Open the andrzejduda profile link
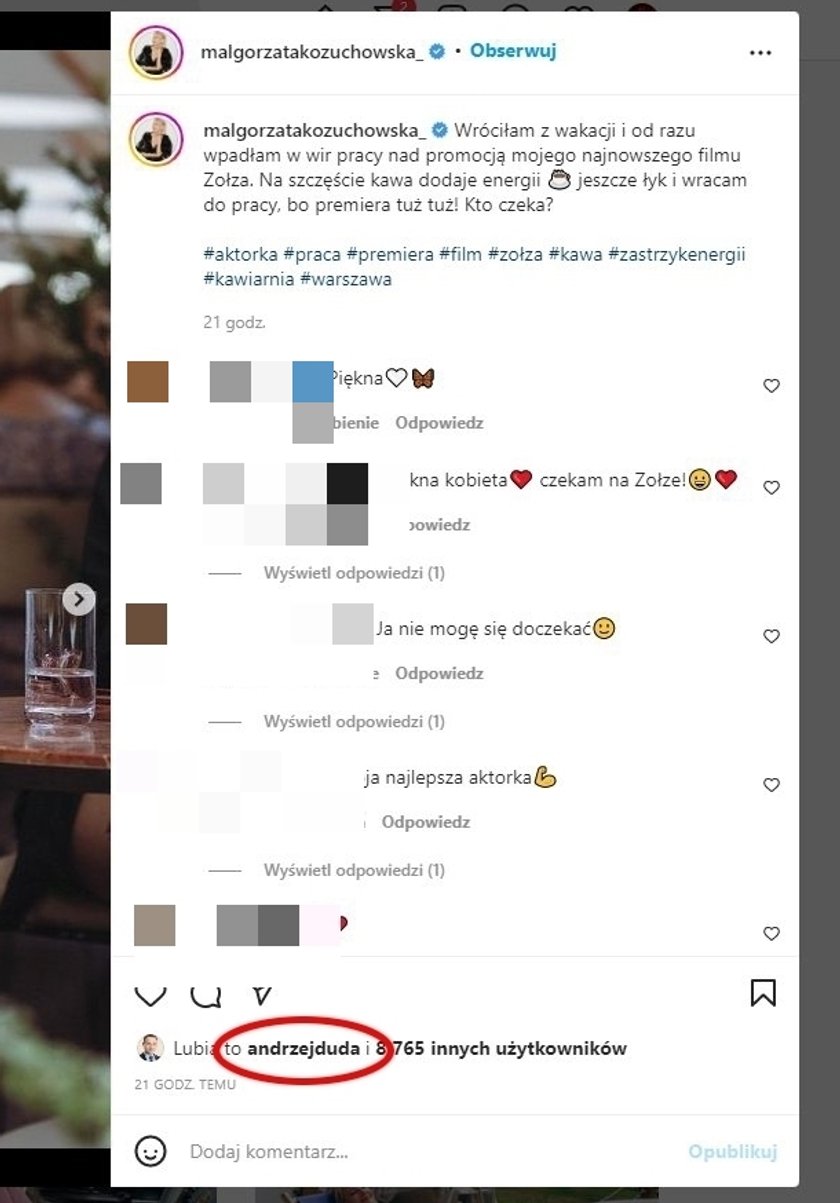 tap(303, 1049)
